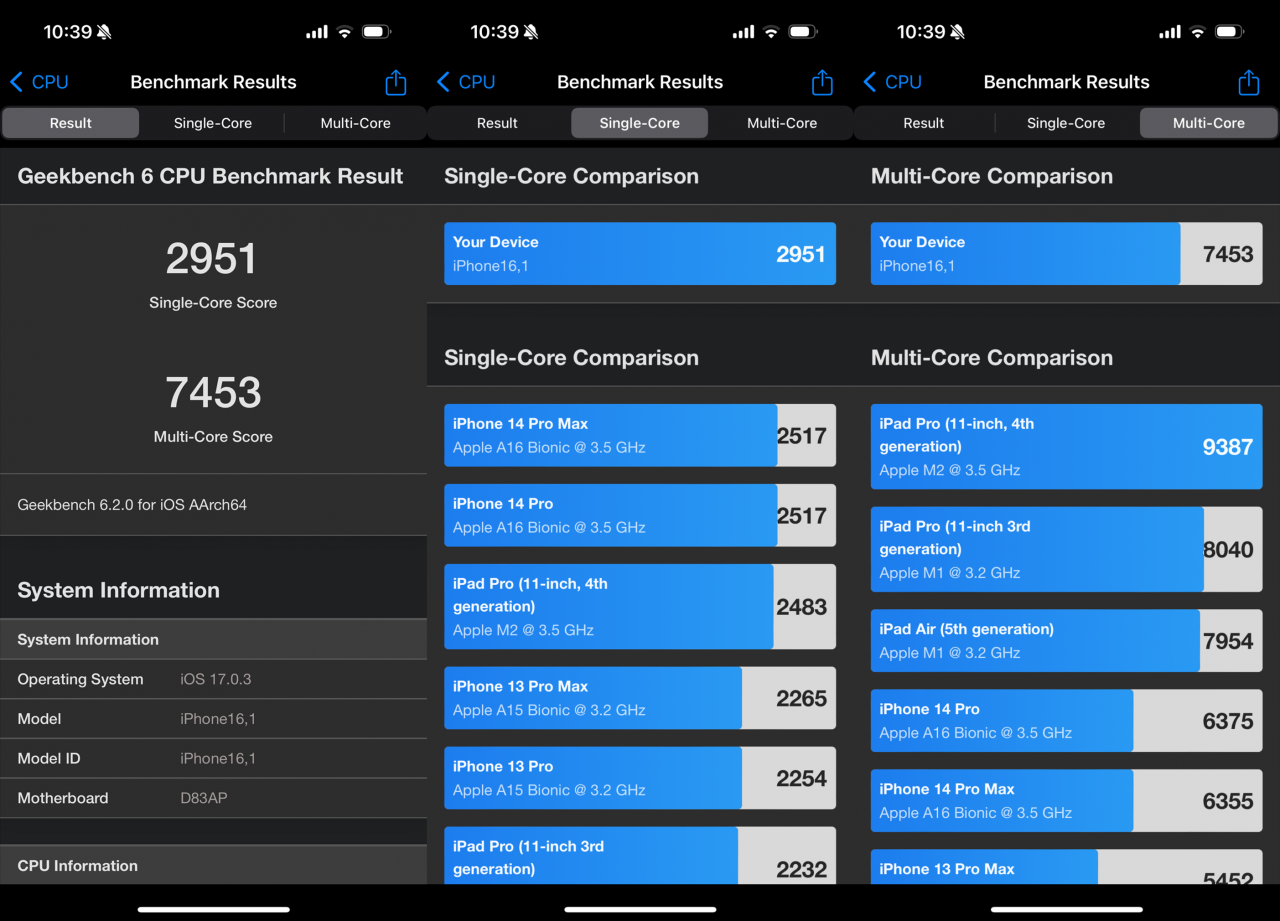Tap the CPU back label on the Result screen
The width and height of the screenshot is (1280, 921).
tap(50, 82)
